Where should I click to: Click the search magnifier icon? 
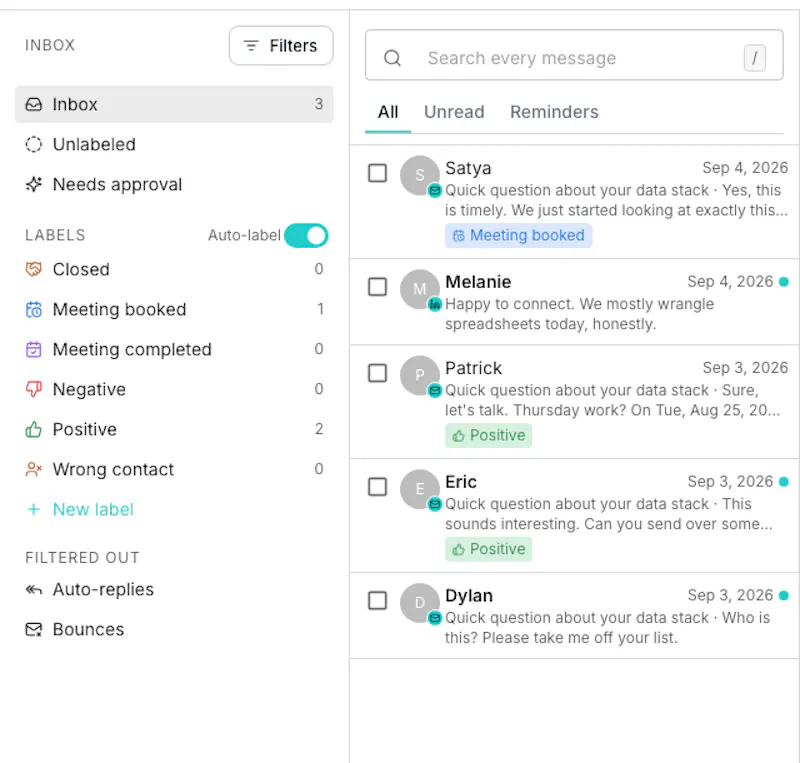[392, 58]
